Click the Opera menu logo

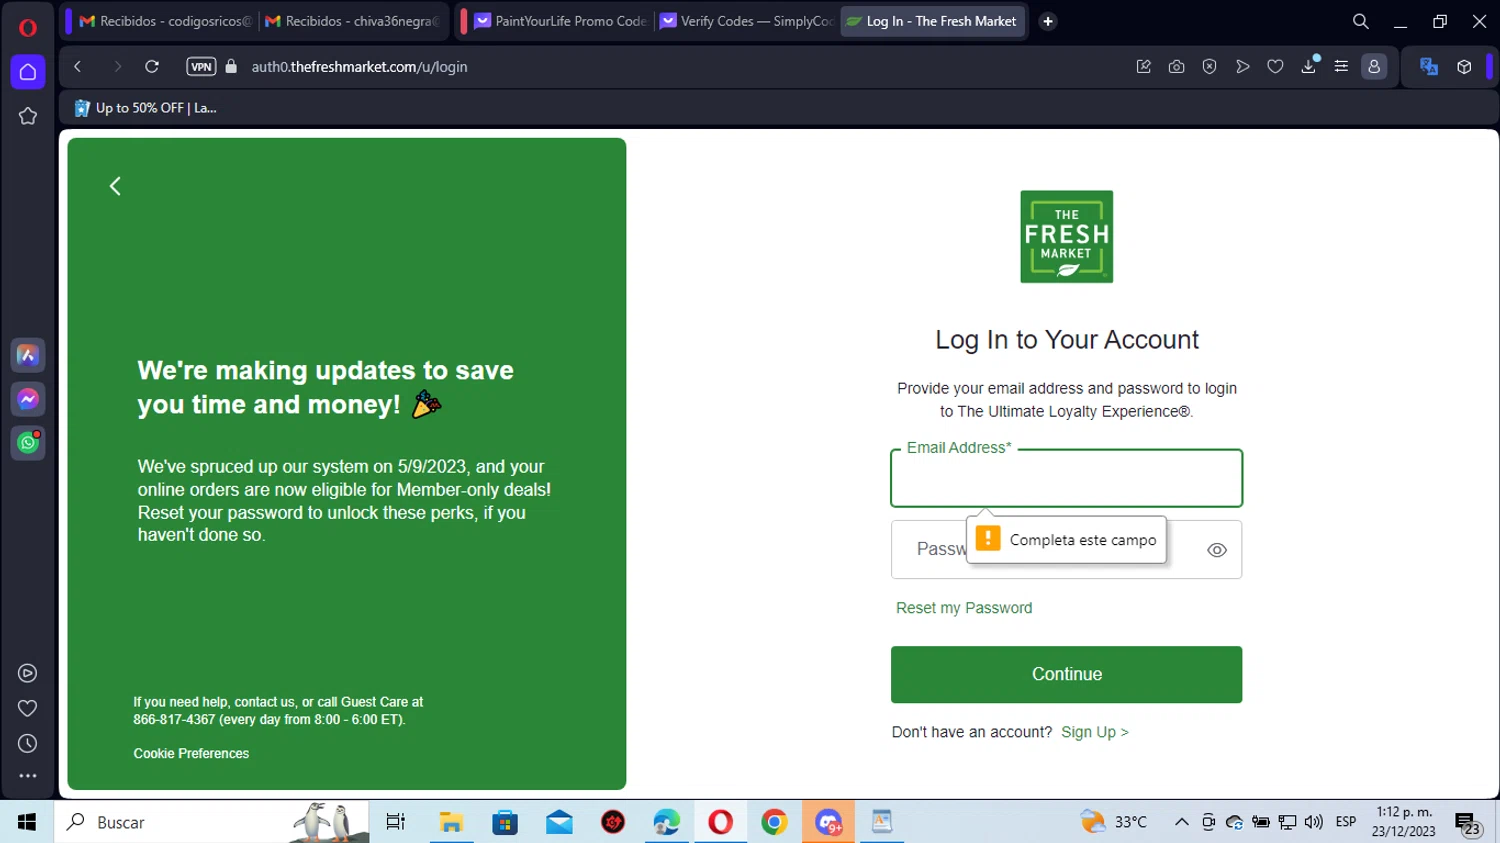pos(28,27)
